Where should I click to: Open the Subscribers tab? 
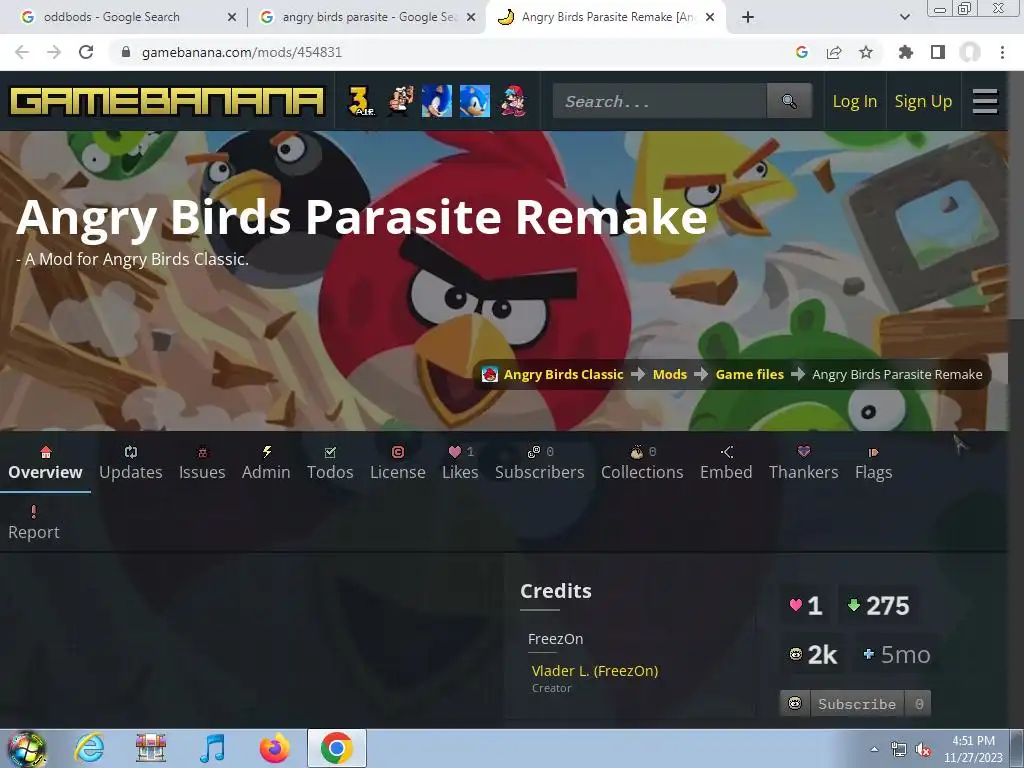click(539, 463)
